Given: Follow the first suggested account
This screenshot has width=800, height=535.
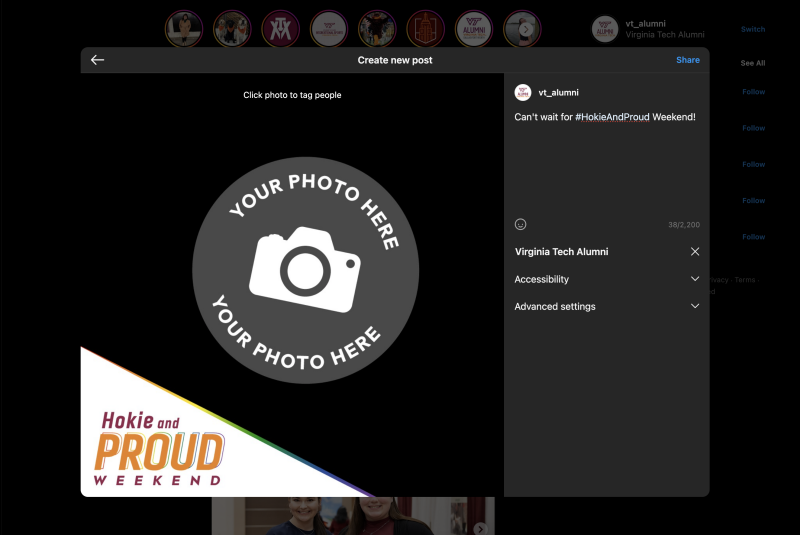Looking at the screenshot, I should (x=754, y=92).
